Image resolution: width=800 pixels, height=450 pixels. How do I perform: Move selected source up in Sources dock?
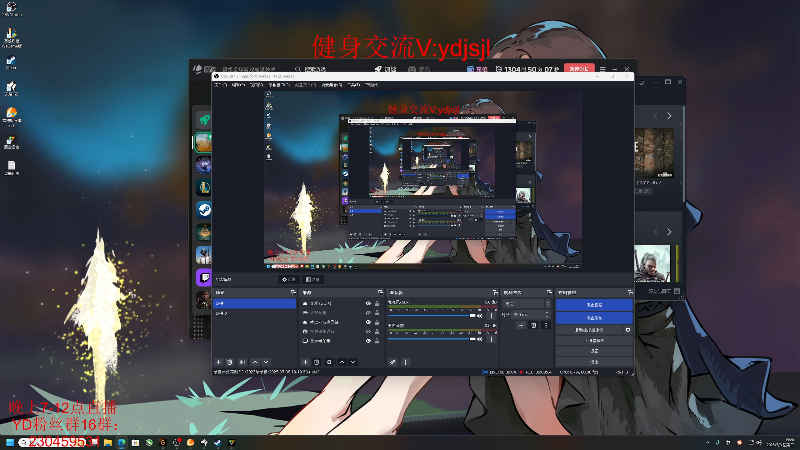click(x=342, y=362)
